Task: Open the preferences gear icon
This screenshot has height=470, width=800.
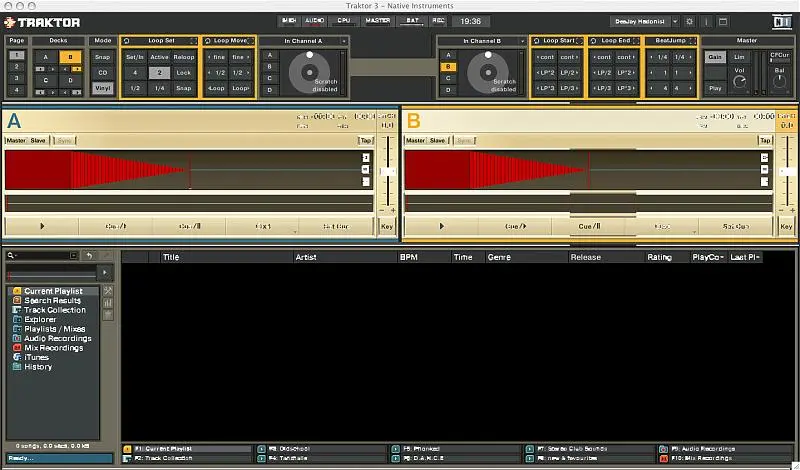Action: pos(689,20)
